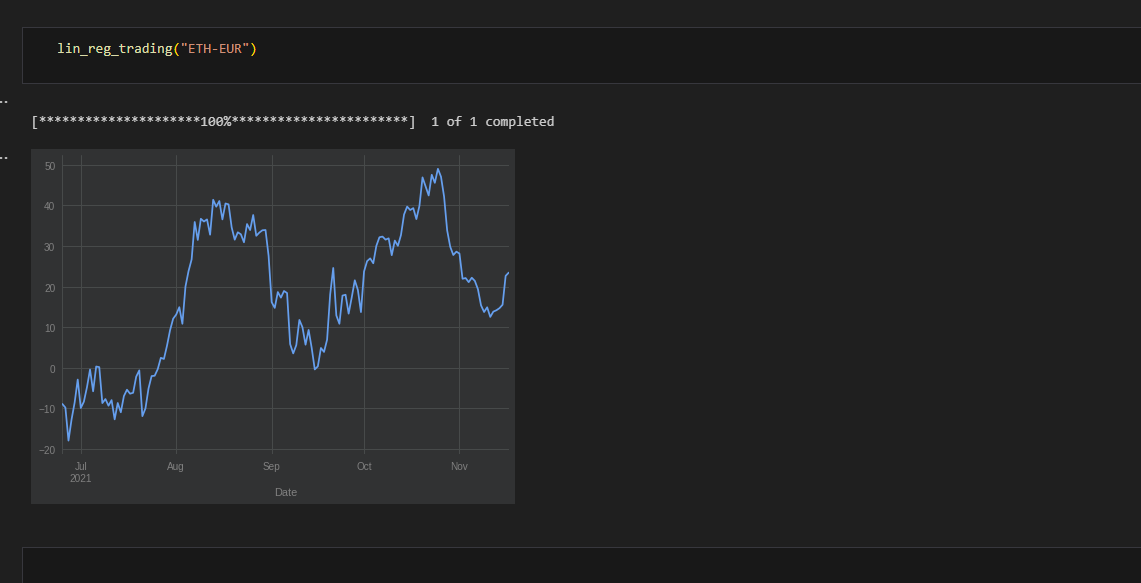Click the Jul 2021 x-axis label
This screenshot has width=1141, height=583.
81,472
